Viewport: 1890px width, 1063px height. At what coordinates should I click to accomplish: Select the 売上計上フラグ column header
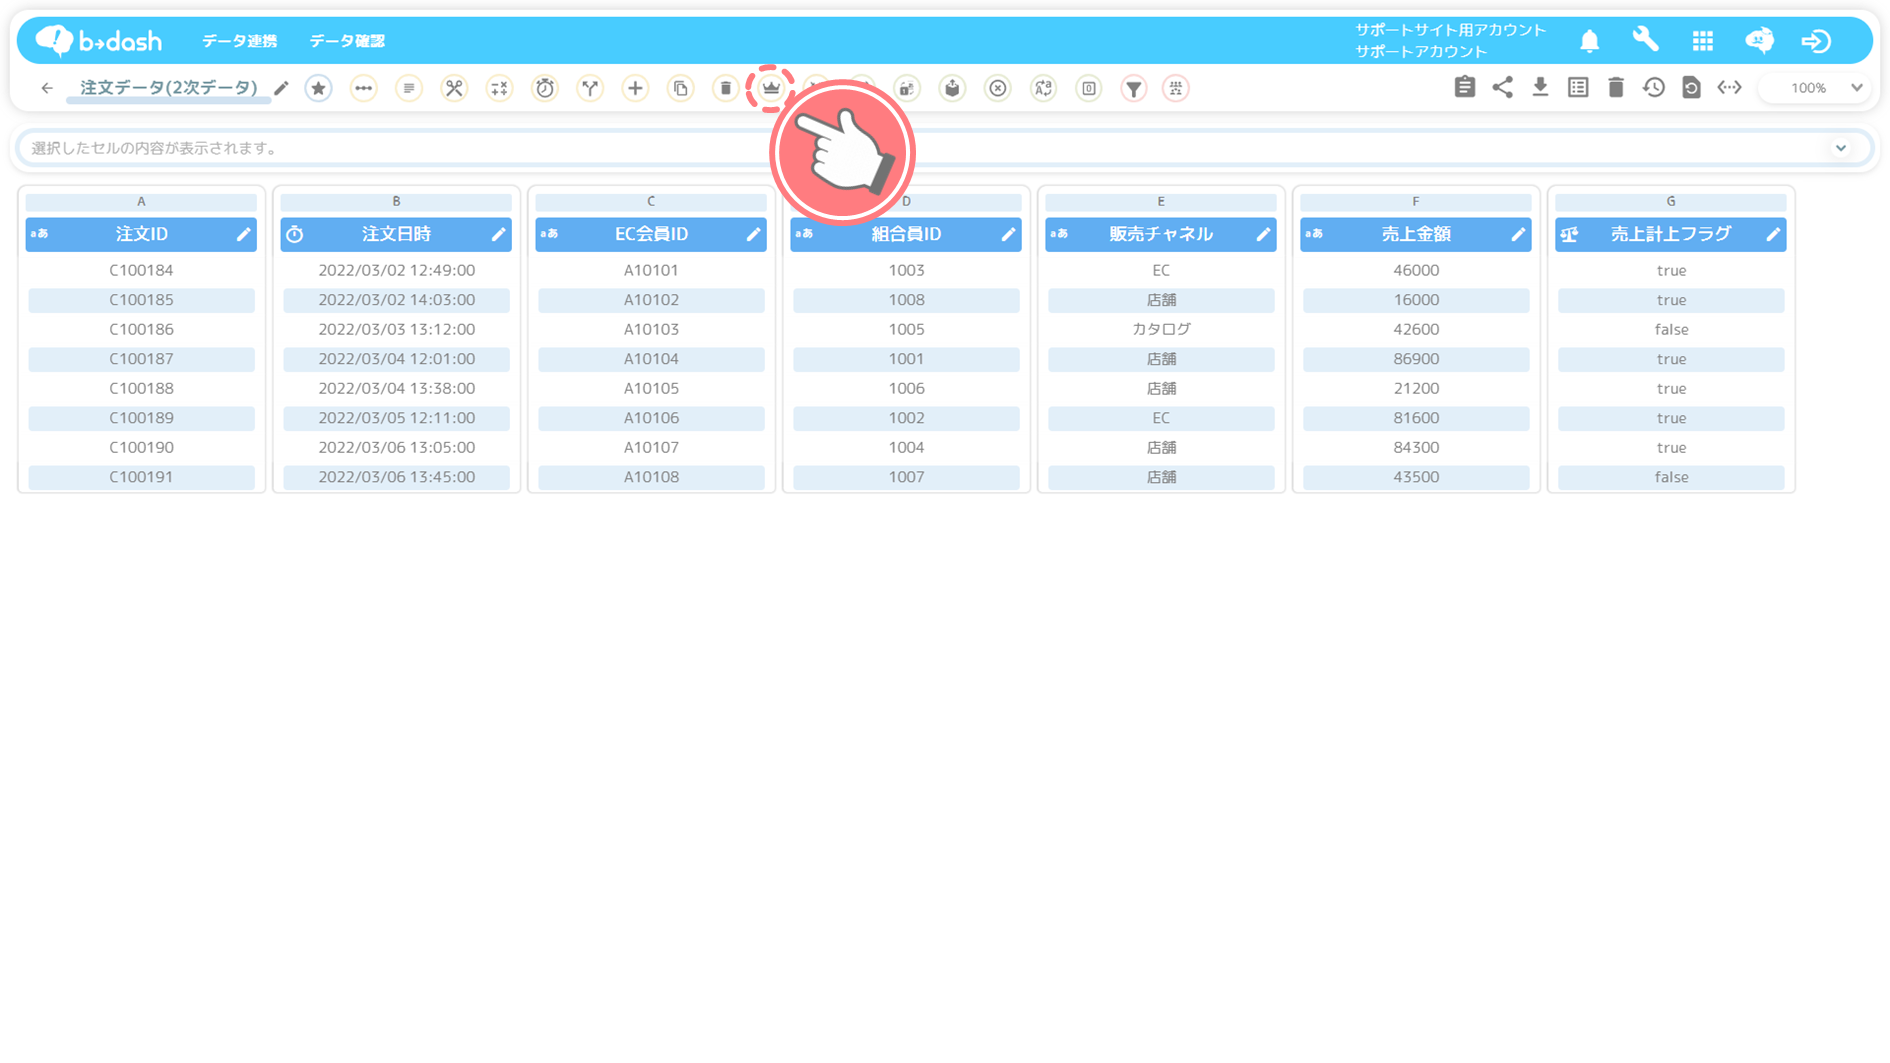coord(1671,234)
